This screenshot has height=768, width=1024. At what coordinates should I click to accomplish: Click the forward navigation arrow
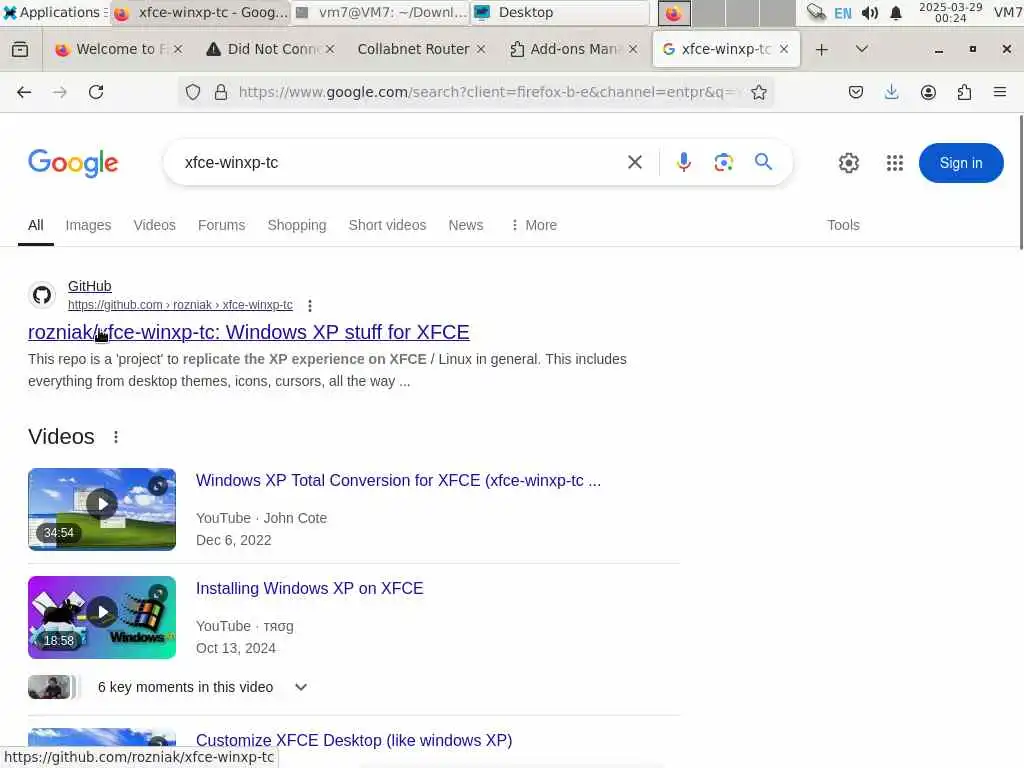(x=59, y=92)
